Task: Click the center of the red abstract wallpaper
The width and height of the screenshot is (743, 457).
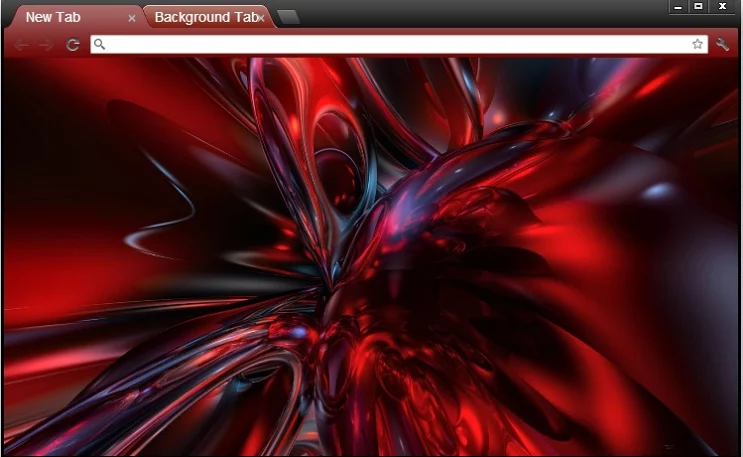Action: [x=371, y=255]
